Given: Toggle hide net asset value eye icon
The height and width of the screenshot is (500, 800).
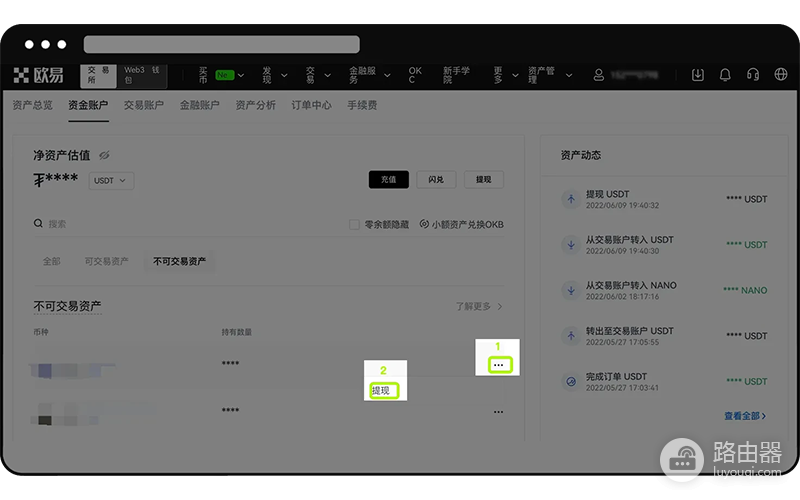Looking at the screenshot, I should pyautogui.click(x=104, y=155).
